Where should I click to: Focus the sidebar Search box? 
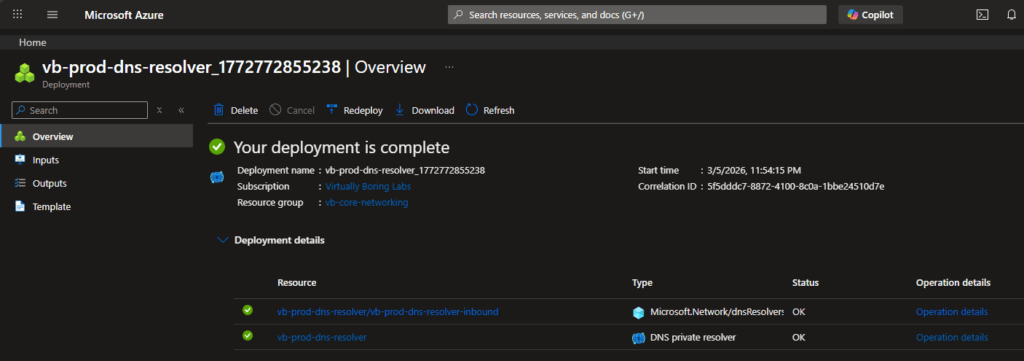pyautogui.click(x=80, y=110)
